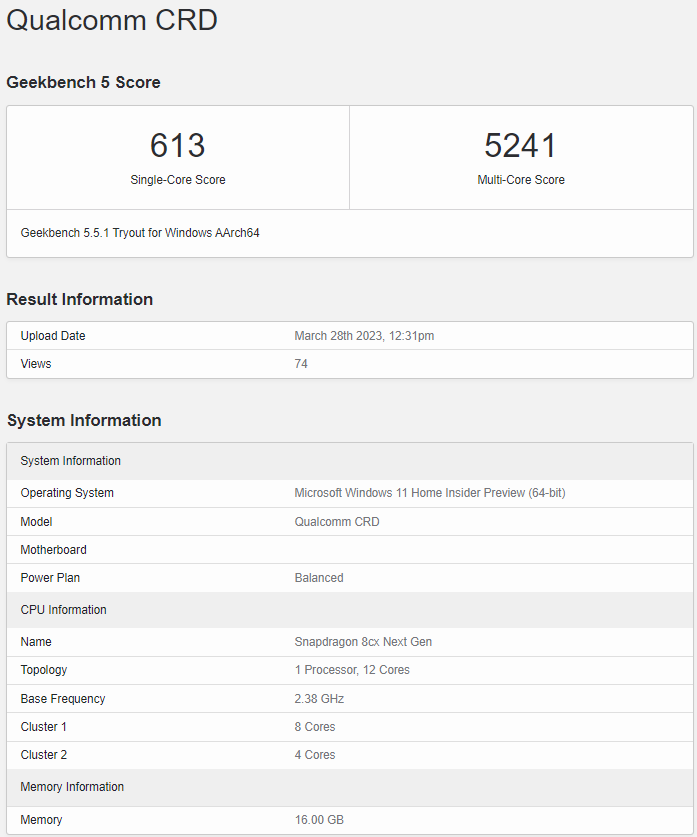Select the 1 Processor, 12 Cores value
Screen dimensions: 697x837
point(352,670)
